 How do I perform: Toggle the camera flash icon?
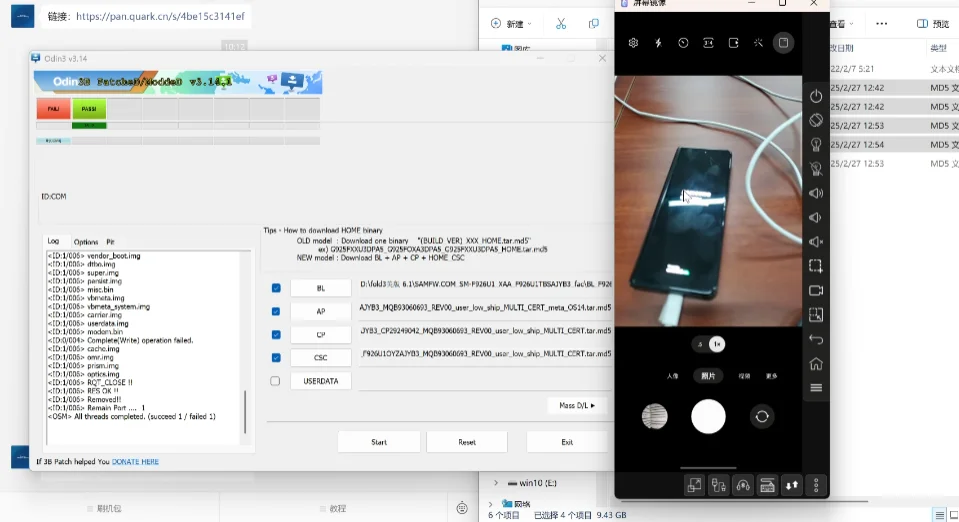click(658, 43)
